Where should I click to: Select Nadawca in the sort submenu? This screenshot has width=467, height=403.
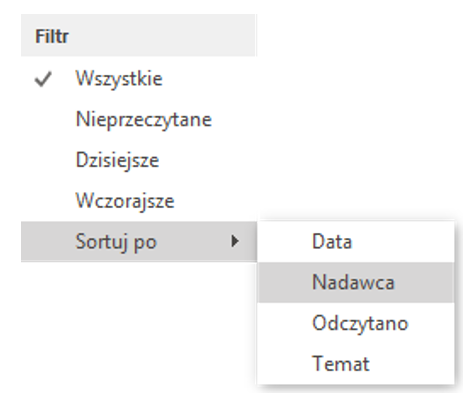tap(356, 282)
